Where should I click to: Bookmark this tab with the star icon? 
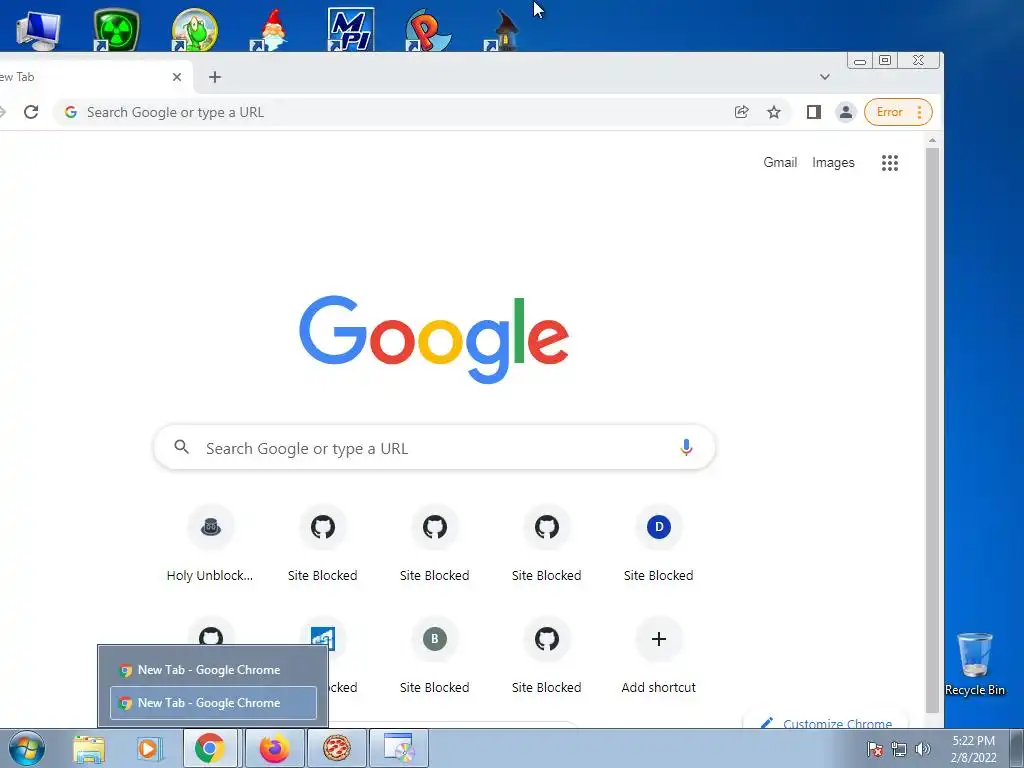pos(774,112)
